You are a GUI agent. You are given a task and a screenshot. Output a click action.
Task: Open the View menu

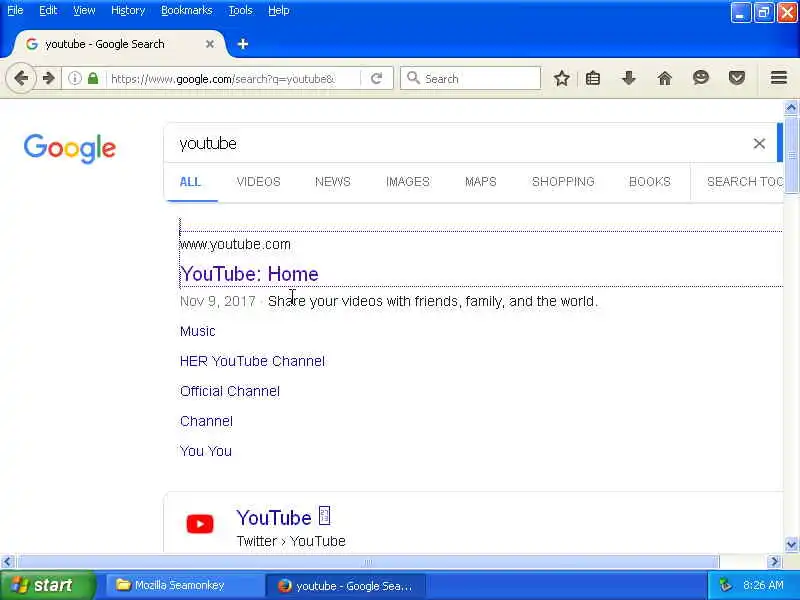point(84,10)
